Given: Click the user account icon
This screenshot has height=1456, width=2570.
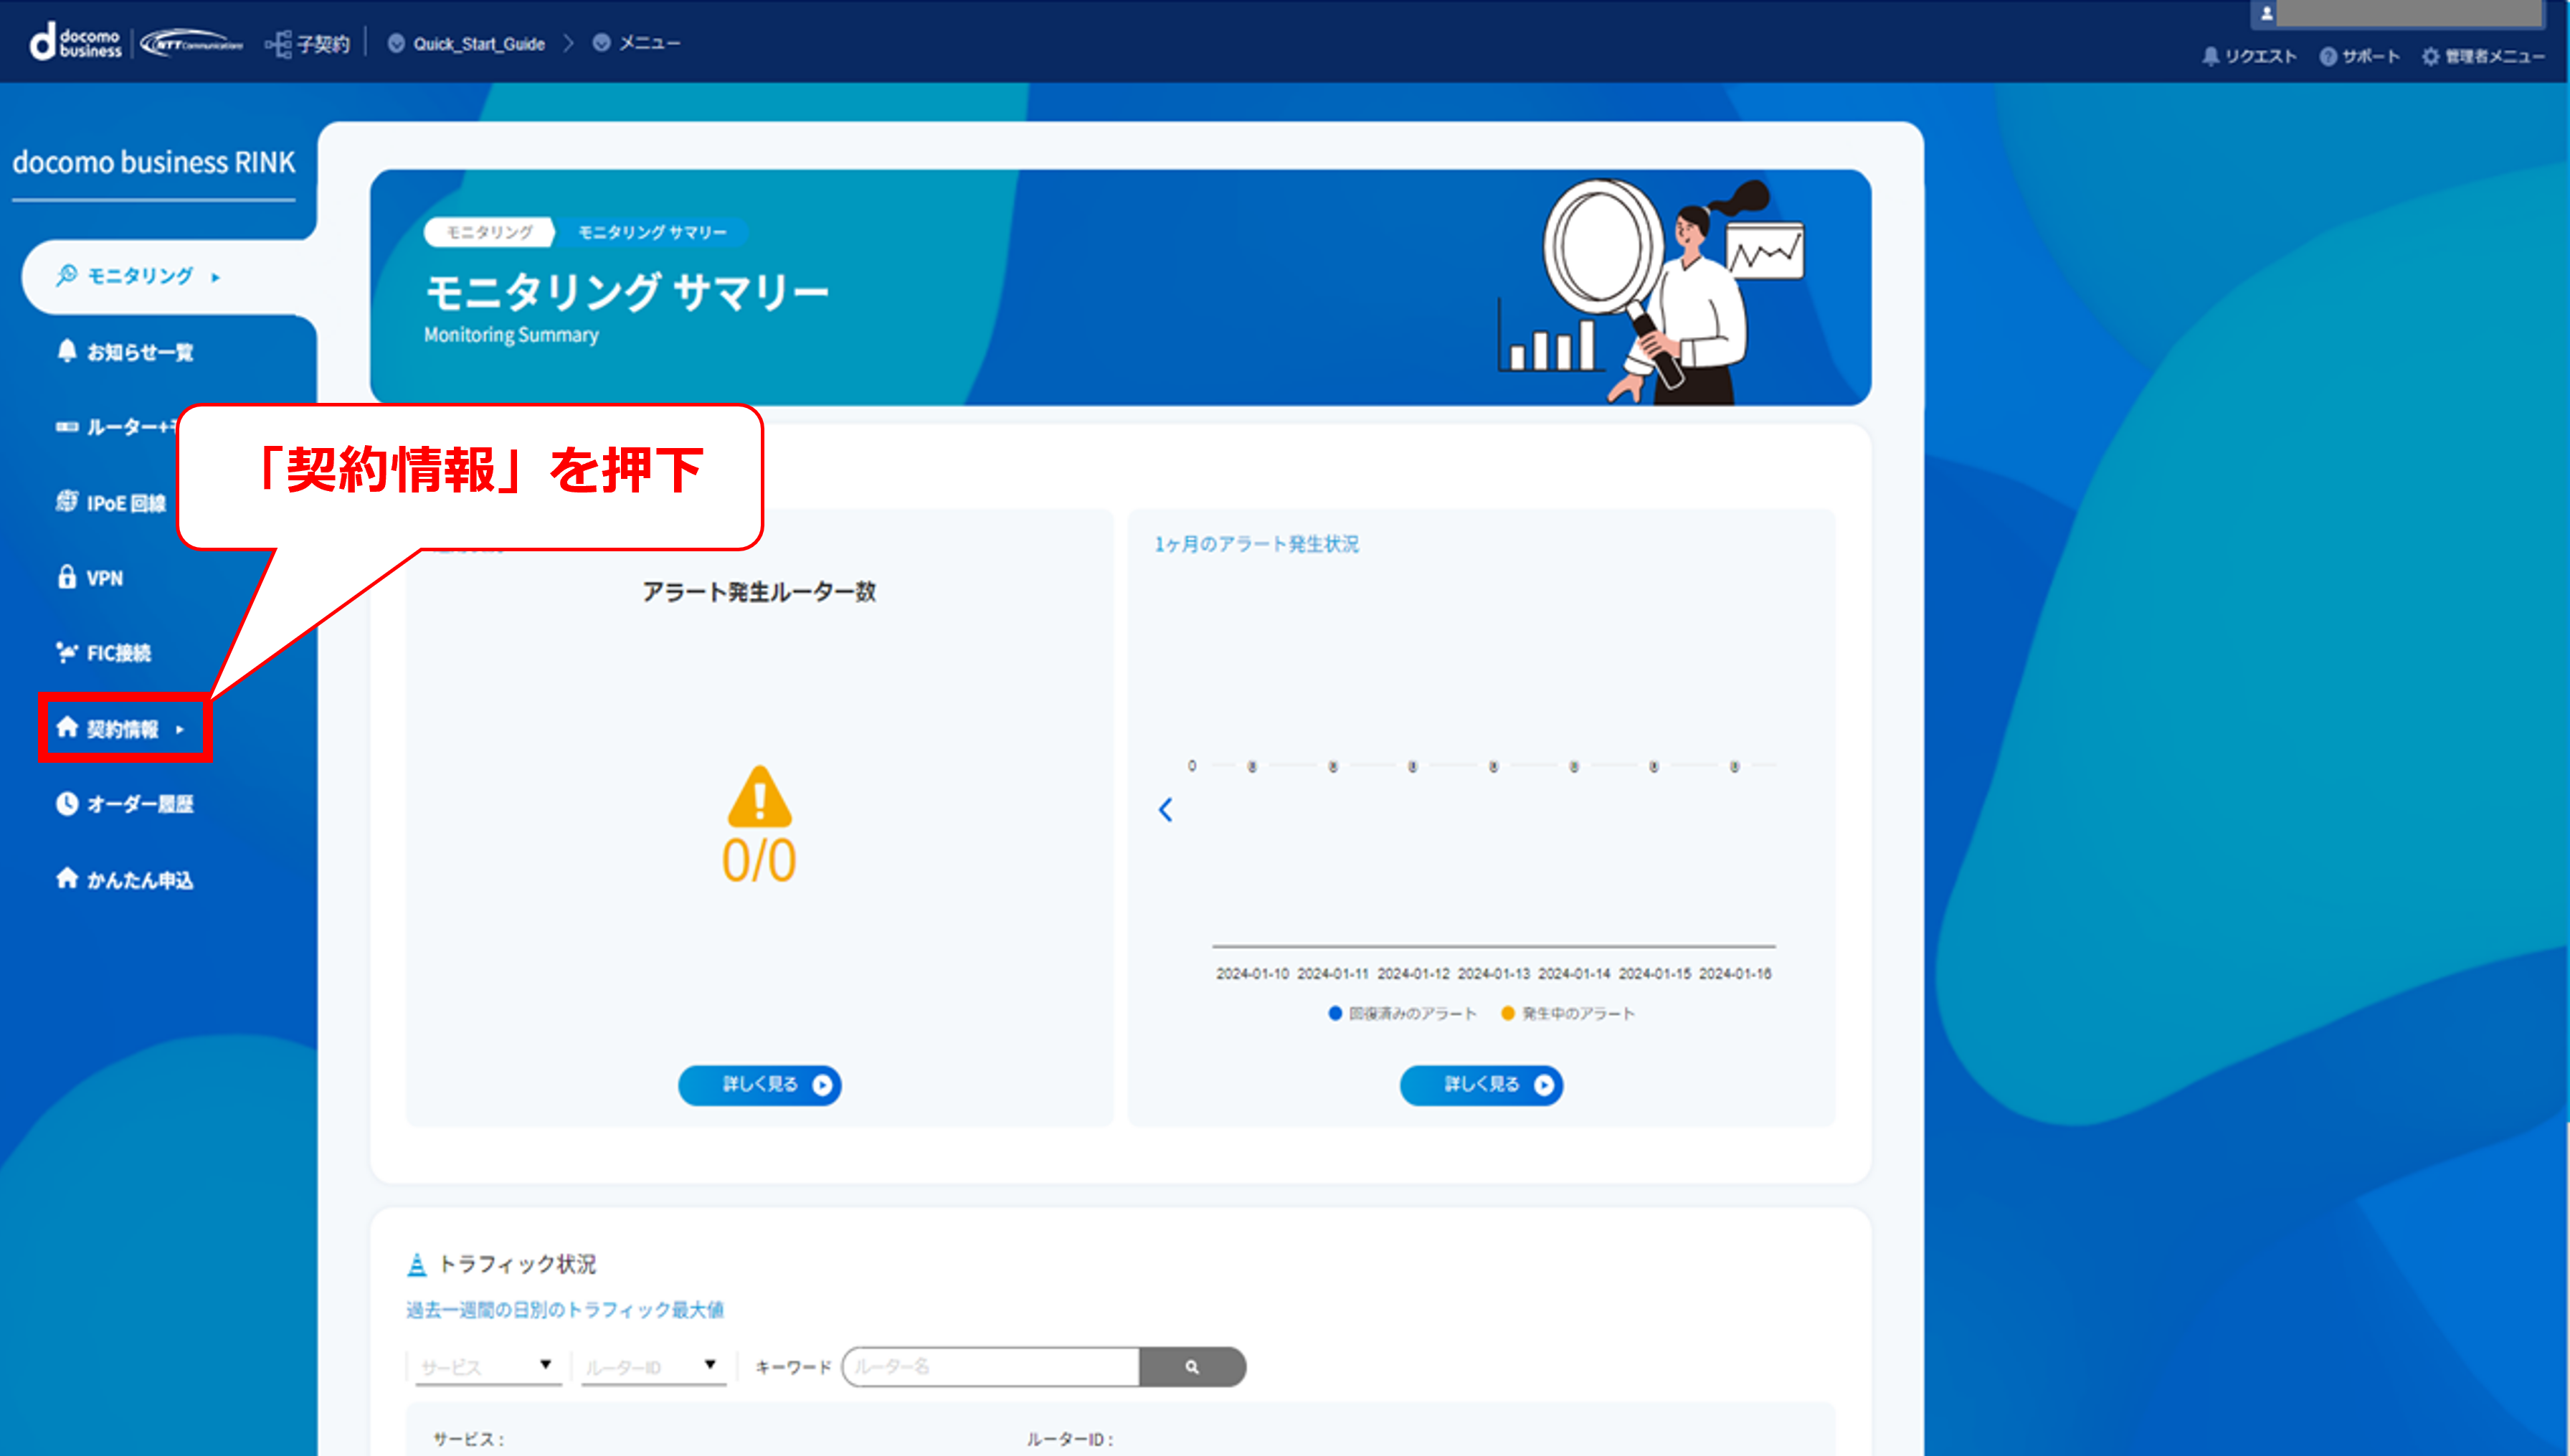Looking at the screenshot, I should [x=2267, y=13].
